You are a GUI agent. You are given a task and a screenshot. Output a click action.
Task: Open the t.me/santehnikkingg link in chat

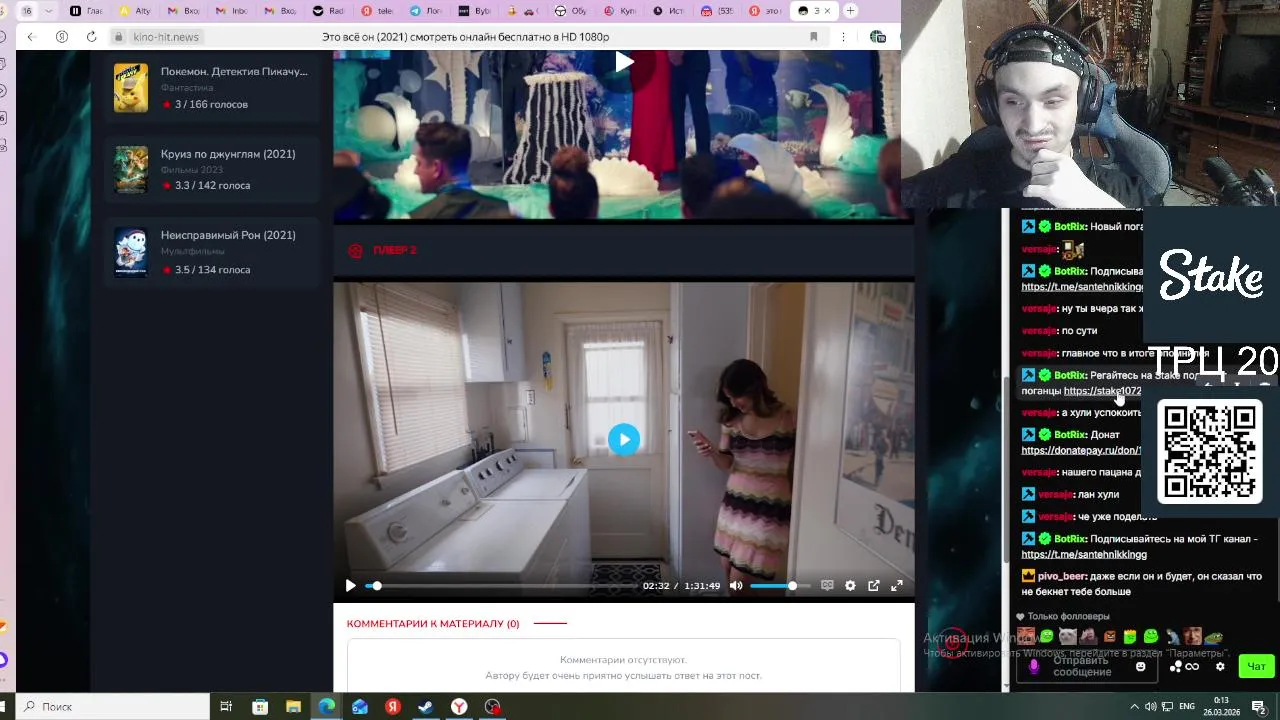tap(1084, 554)
